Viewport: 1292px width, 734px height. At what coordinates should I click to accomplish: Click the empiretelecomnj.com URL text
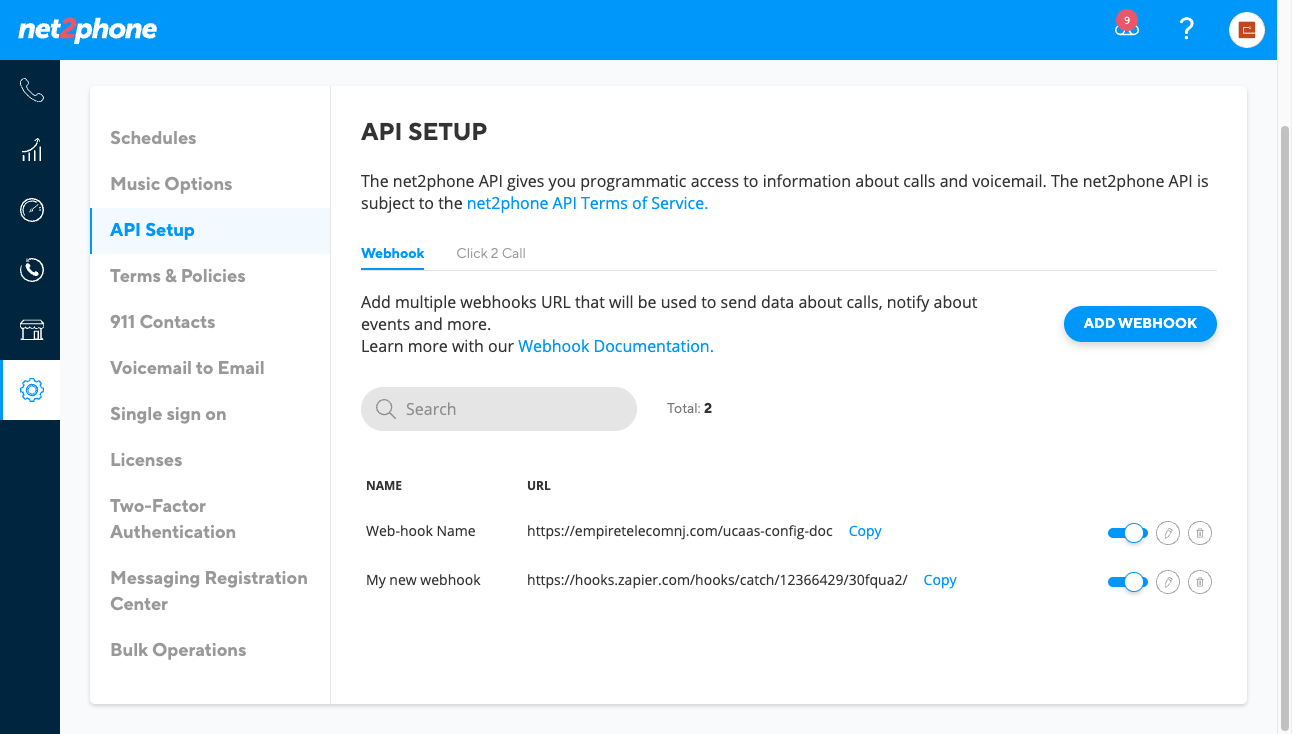coord(680,531)
